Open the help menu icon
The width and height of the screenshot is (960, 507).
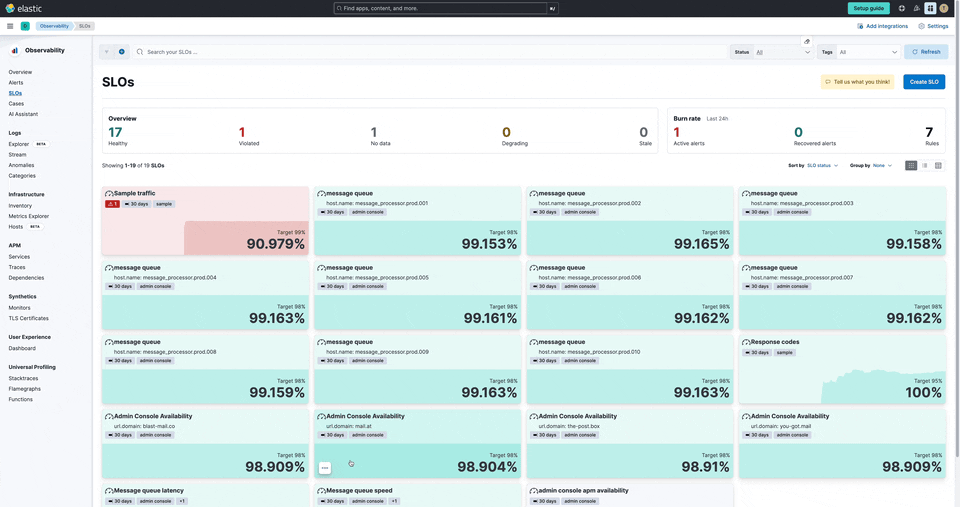pyautogui.click(x=902, y=8)
